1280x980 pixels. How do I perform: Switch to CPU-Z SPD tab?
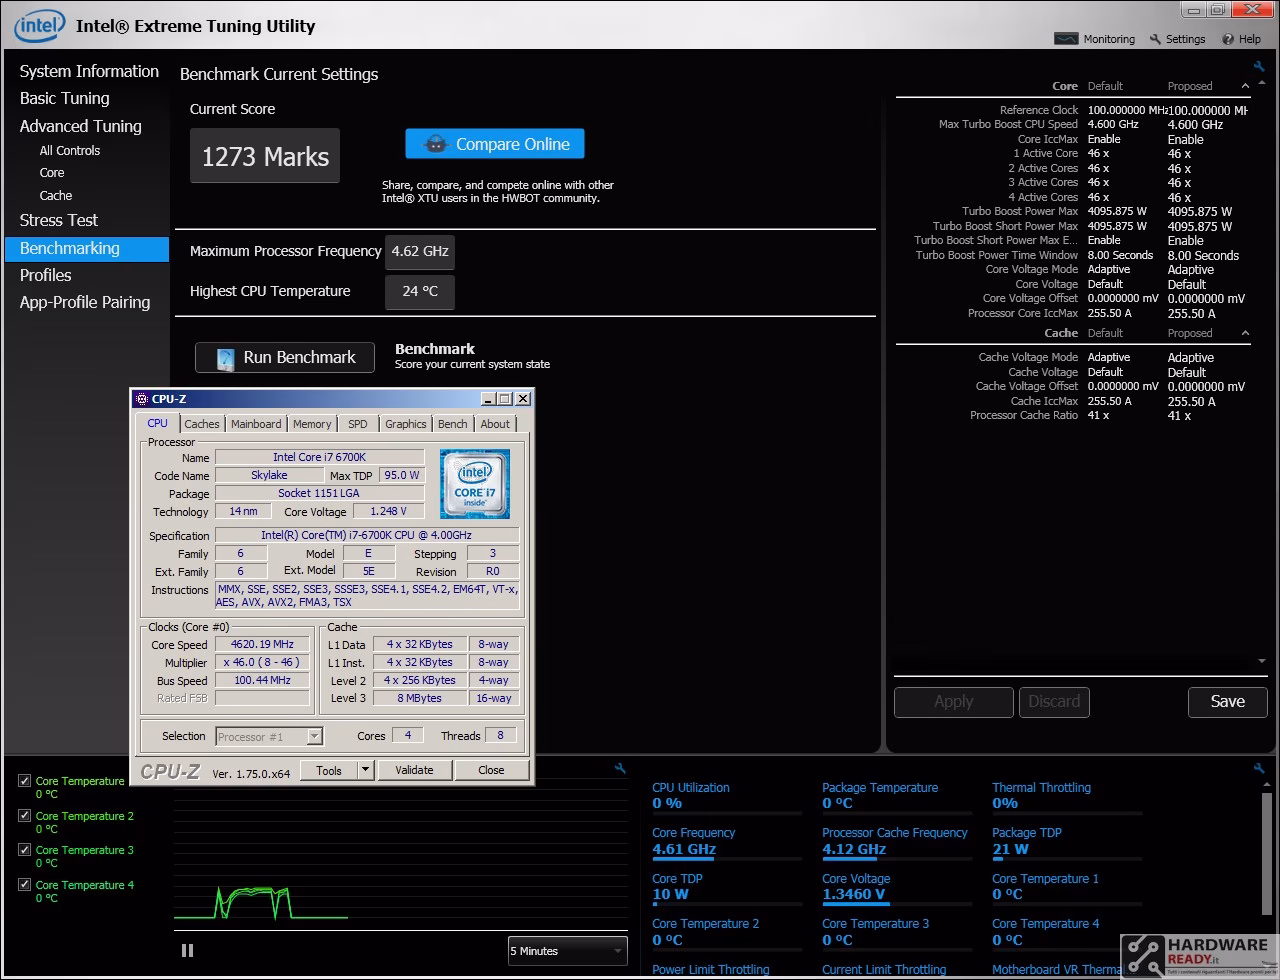(x=358, y=424)
